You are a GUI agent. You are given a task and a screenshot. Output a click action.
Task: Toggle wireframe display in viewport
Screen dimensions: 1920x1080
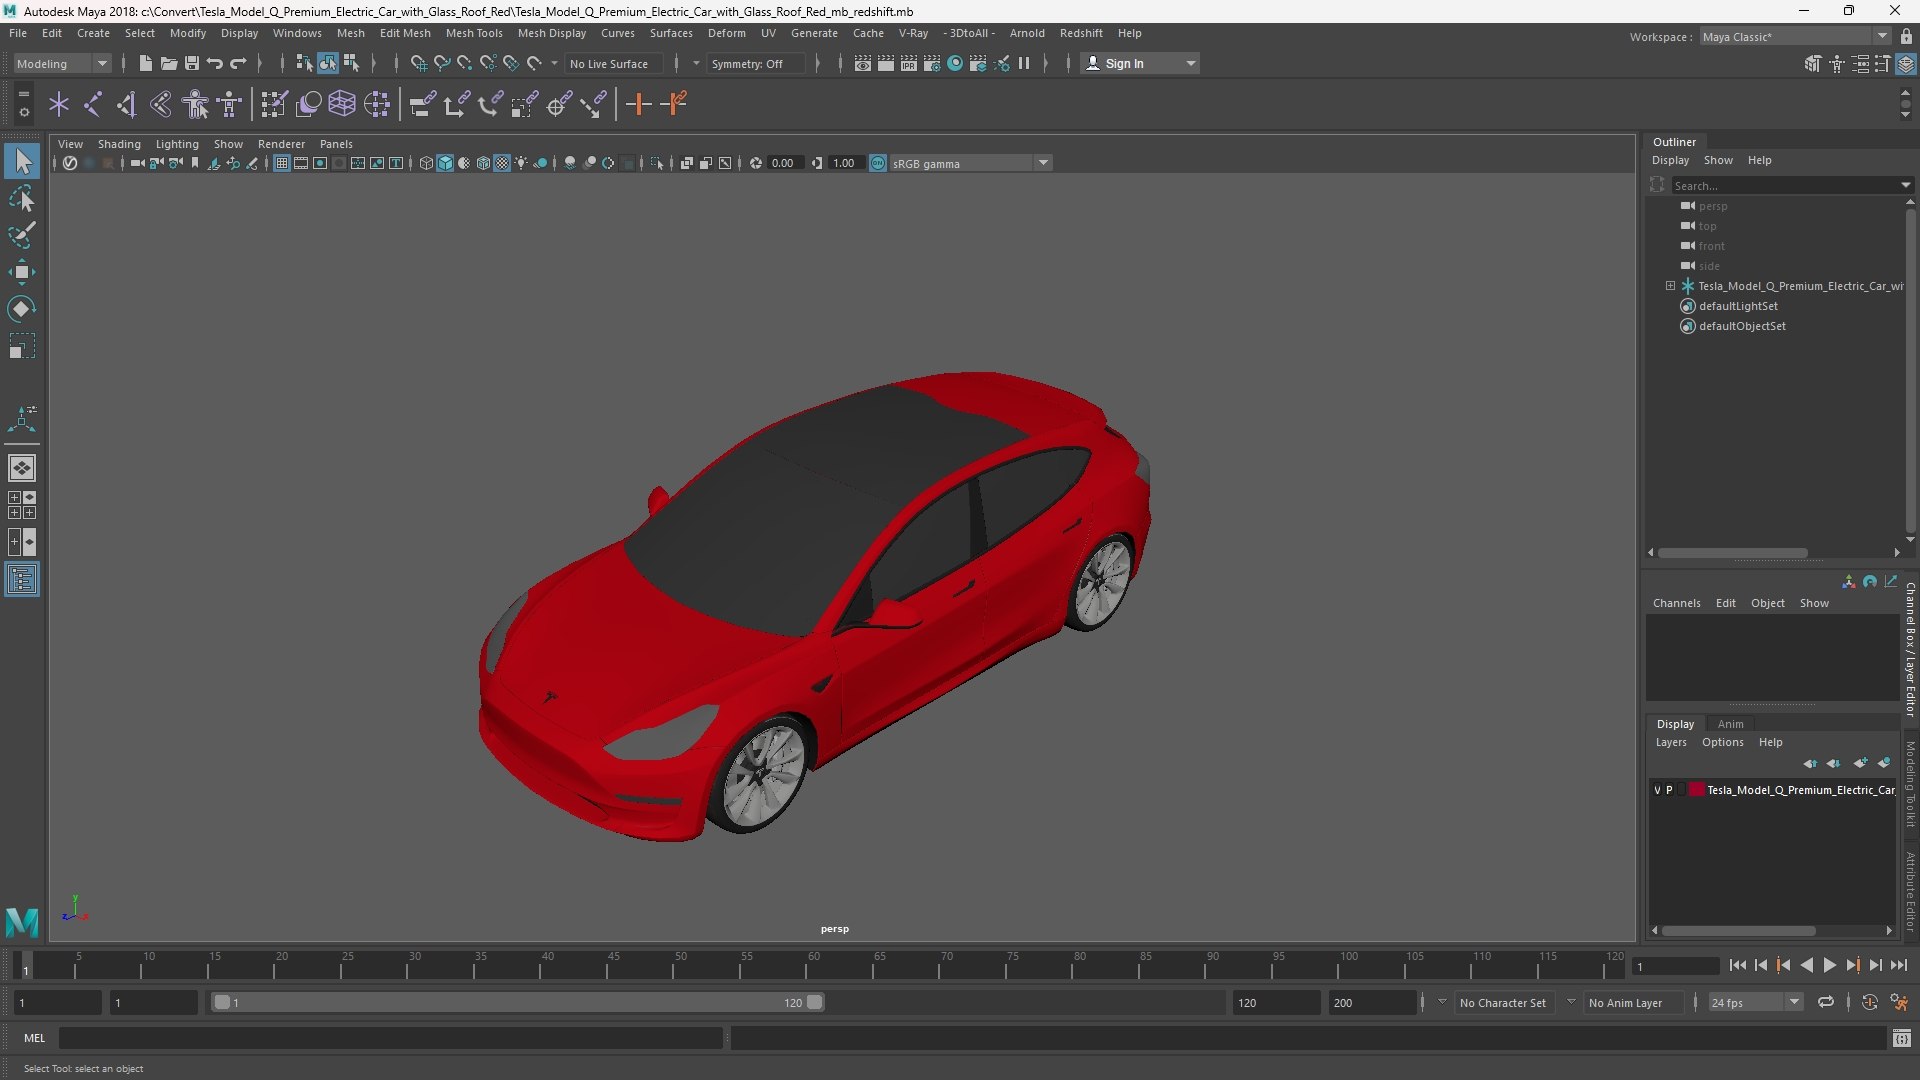pyautogui.click(x=426, y=163)
